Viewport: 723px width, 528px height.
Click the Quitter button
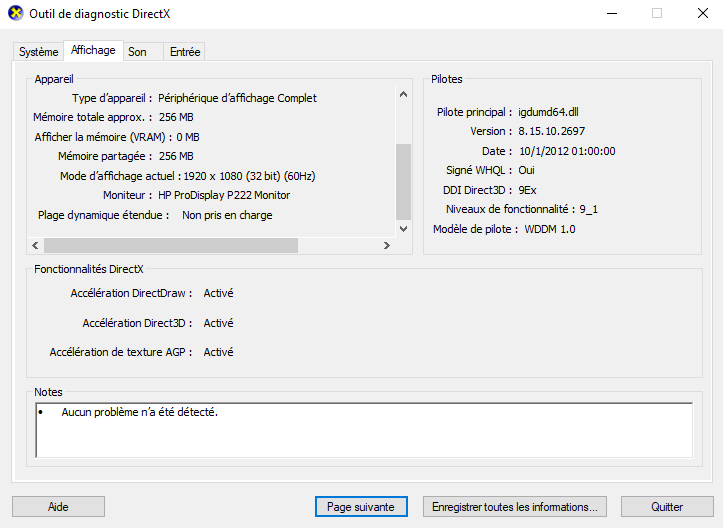point(667,507)
